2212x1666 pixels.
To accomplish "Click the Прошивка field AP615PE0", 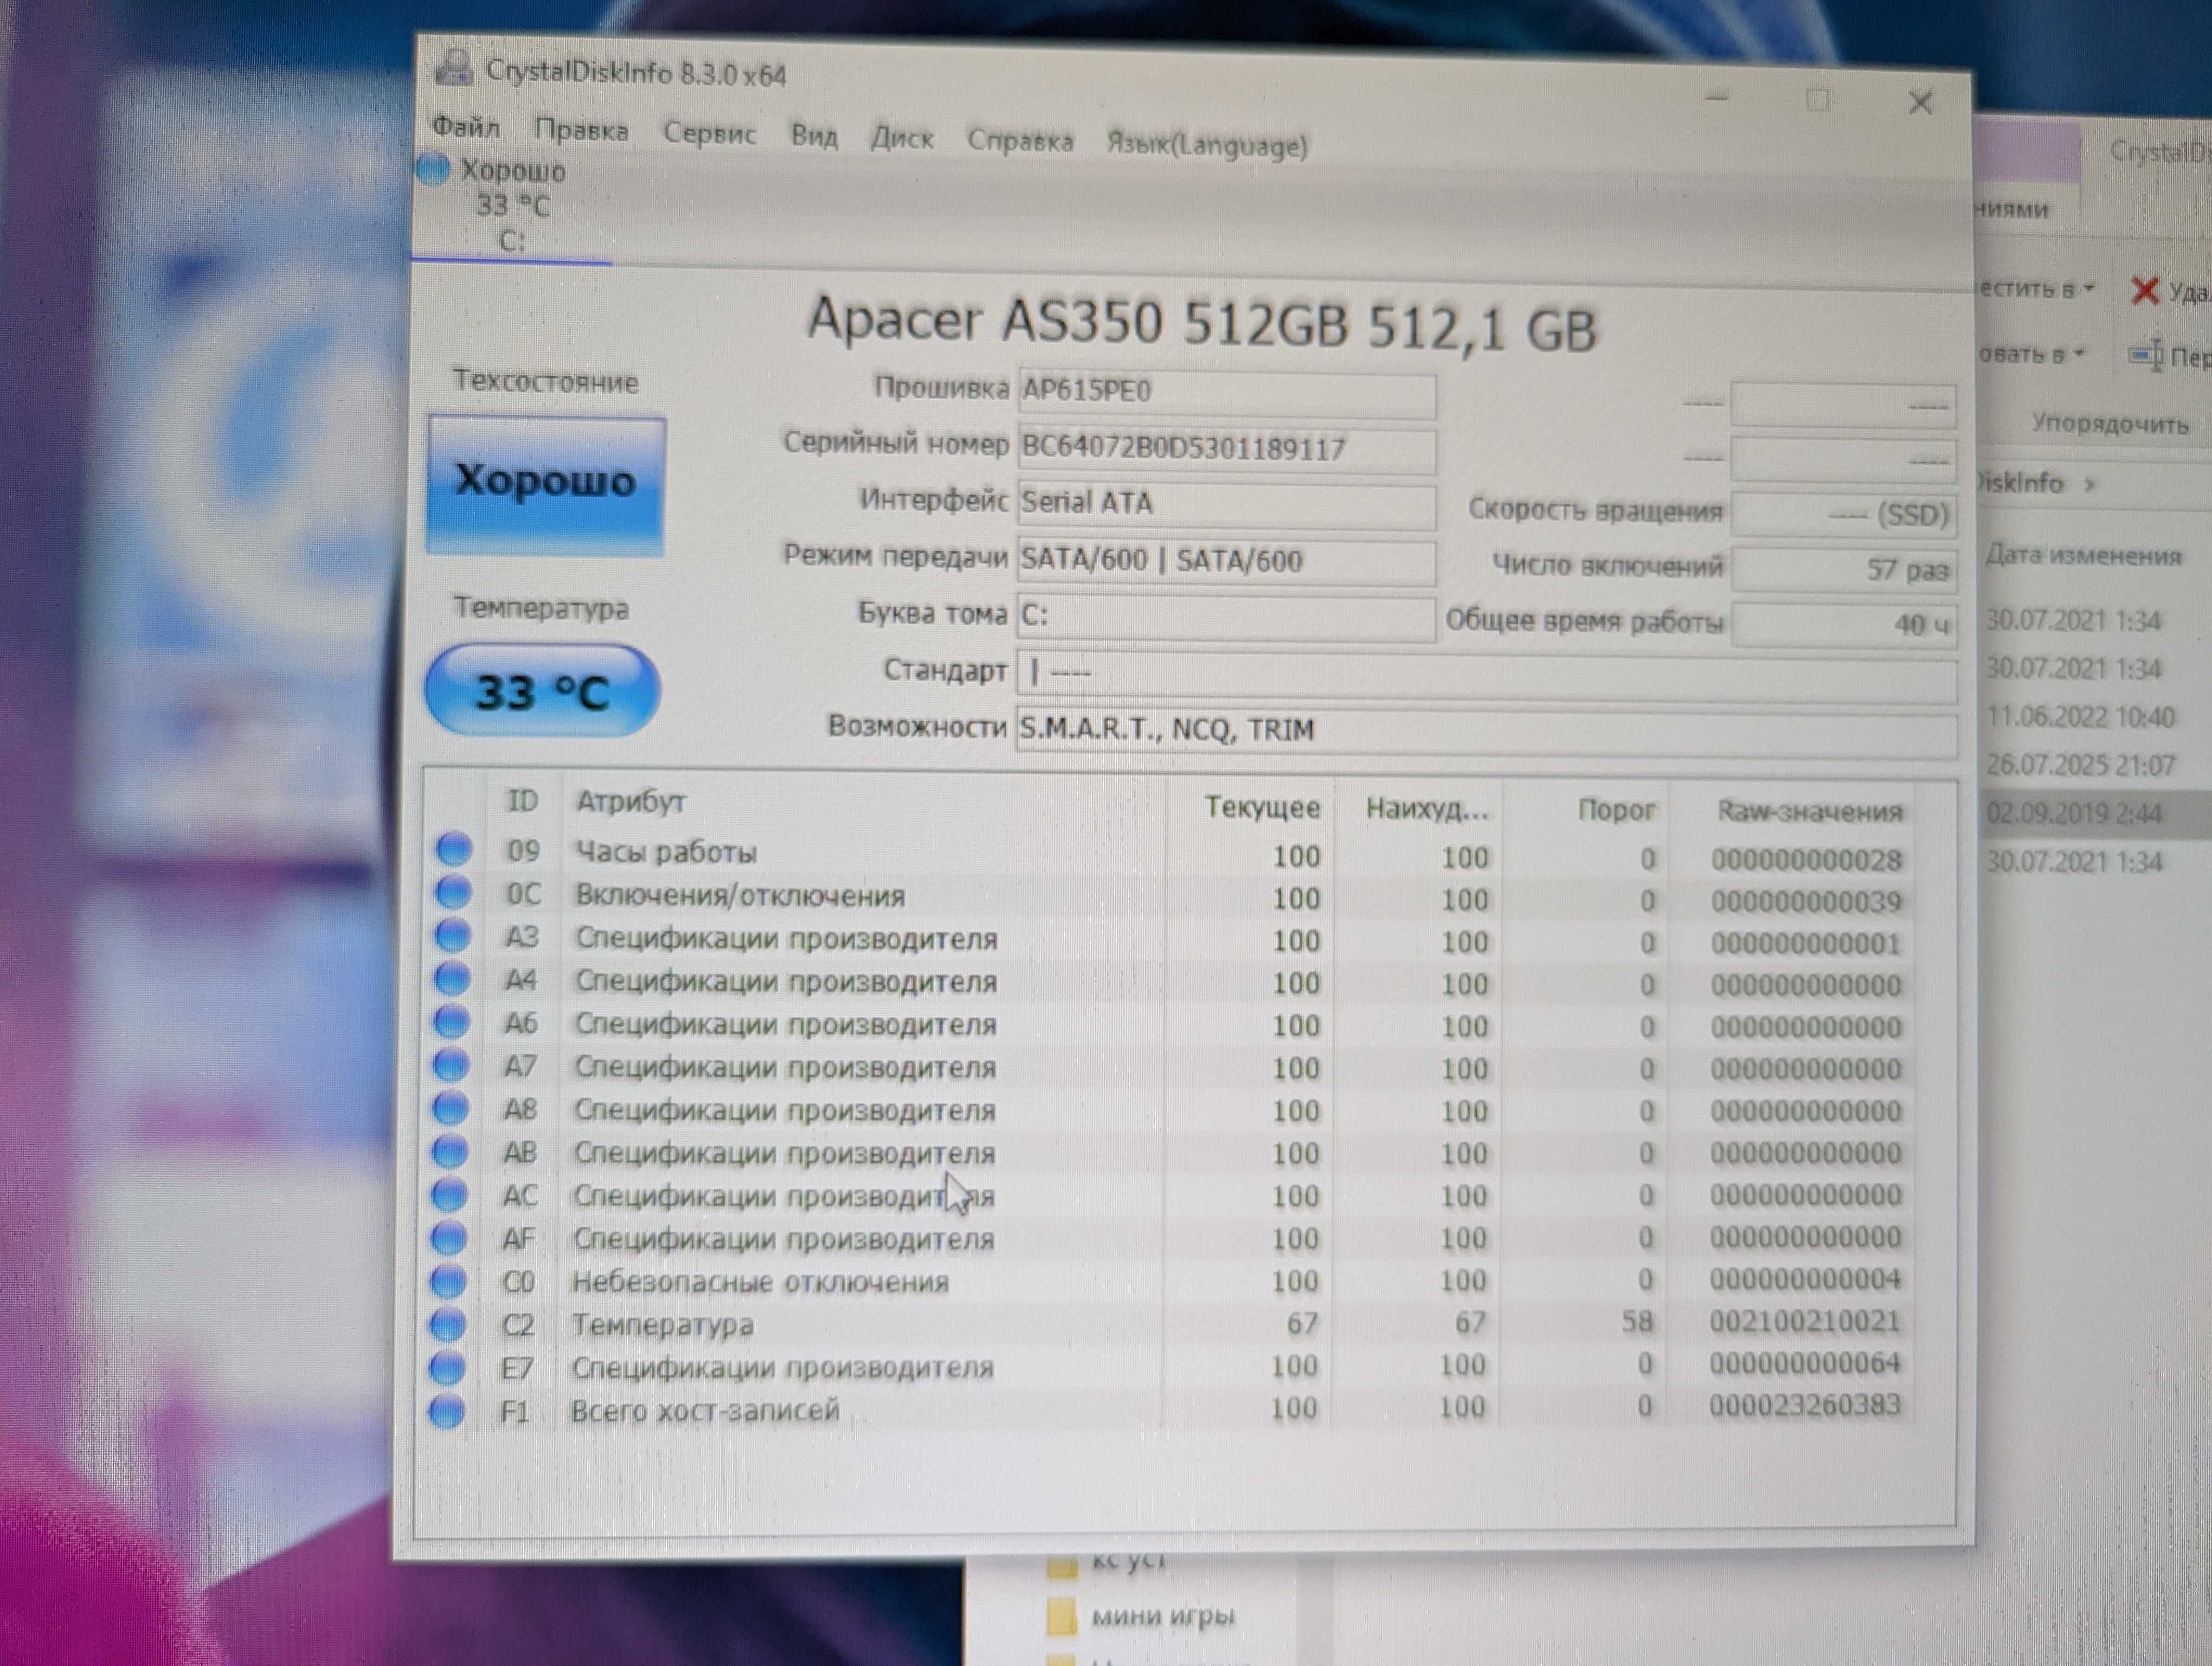I will (1227, 393).
